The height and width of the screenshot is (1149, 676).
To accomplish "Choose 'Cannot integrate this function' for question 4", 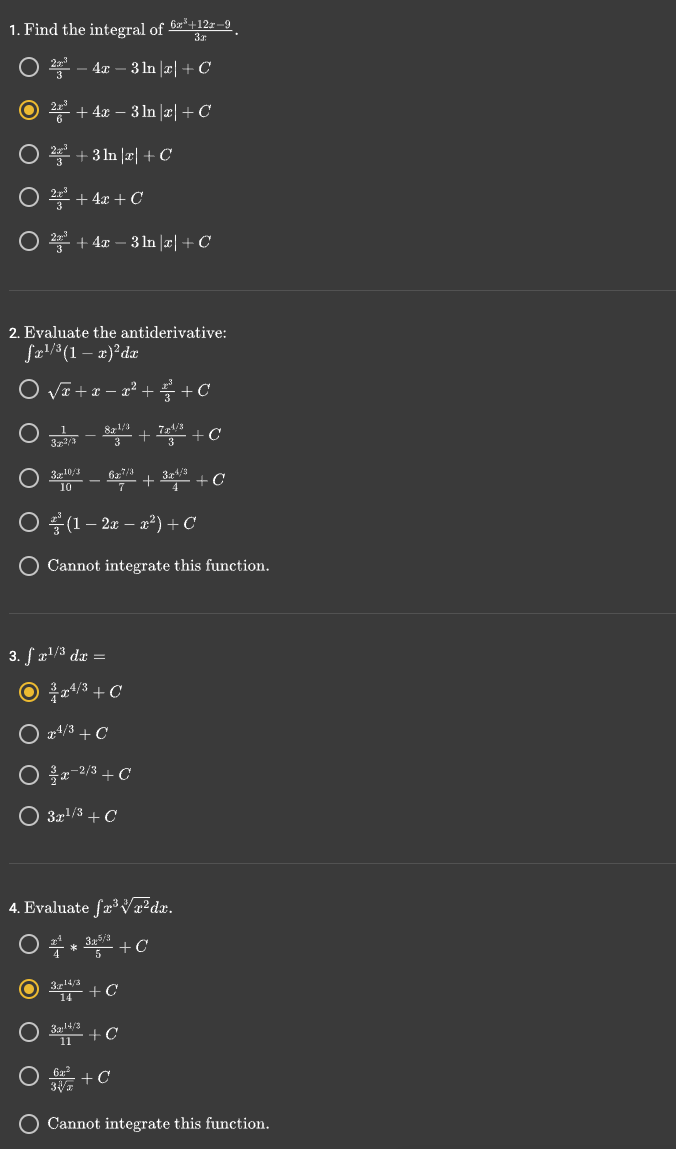I will tap(28, 1123).
